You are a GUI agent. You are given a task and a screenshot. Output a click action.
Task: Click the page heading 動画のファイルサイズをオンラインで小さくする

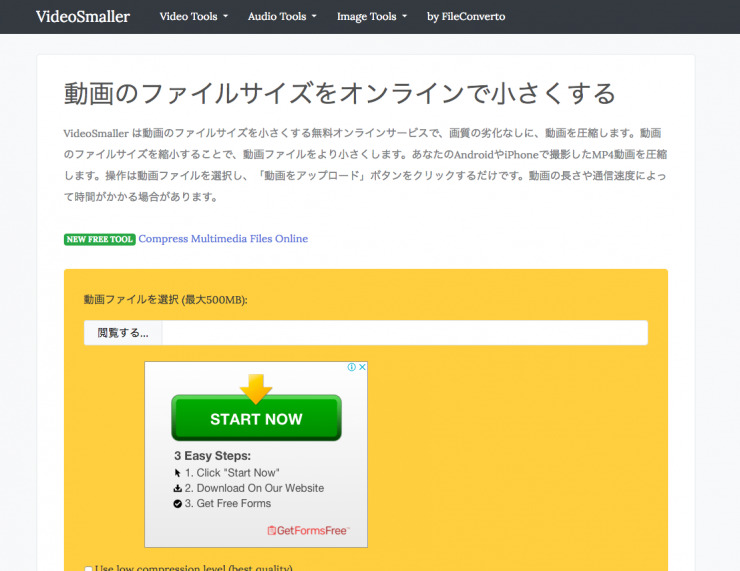pyautogui.click(x=340, y=93)
